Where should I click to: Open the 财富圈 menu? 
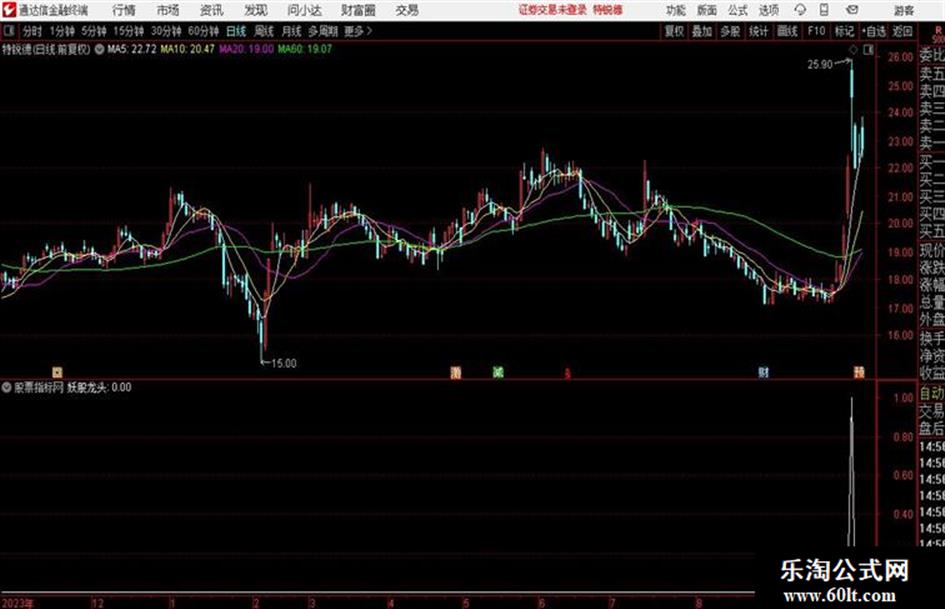click(x=358, y=10)
